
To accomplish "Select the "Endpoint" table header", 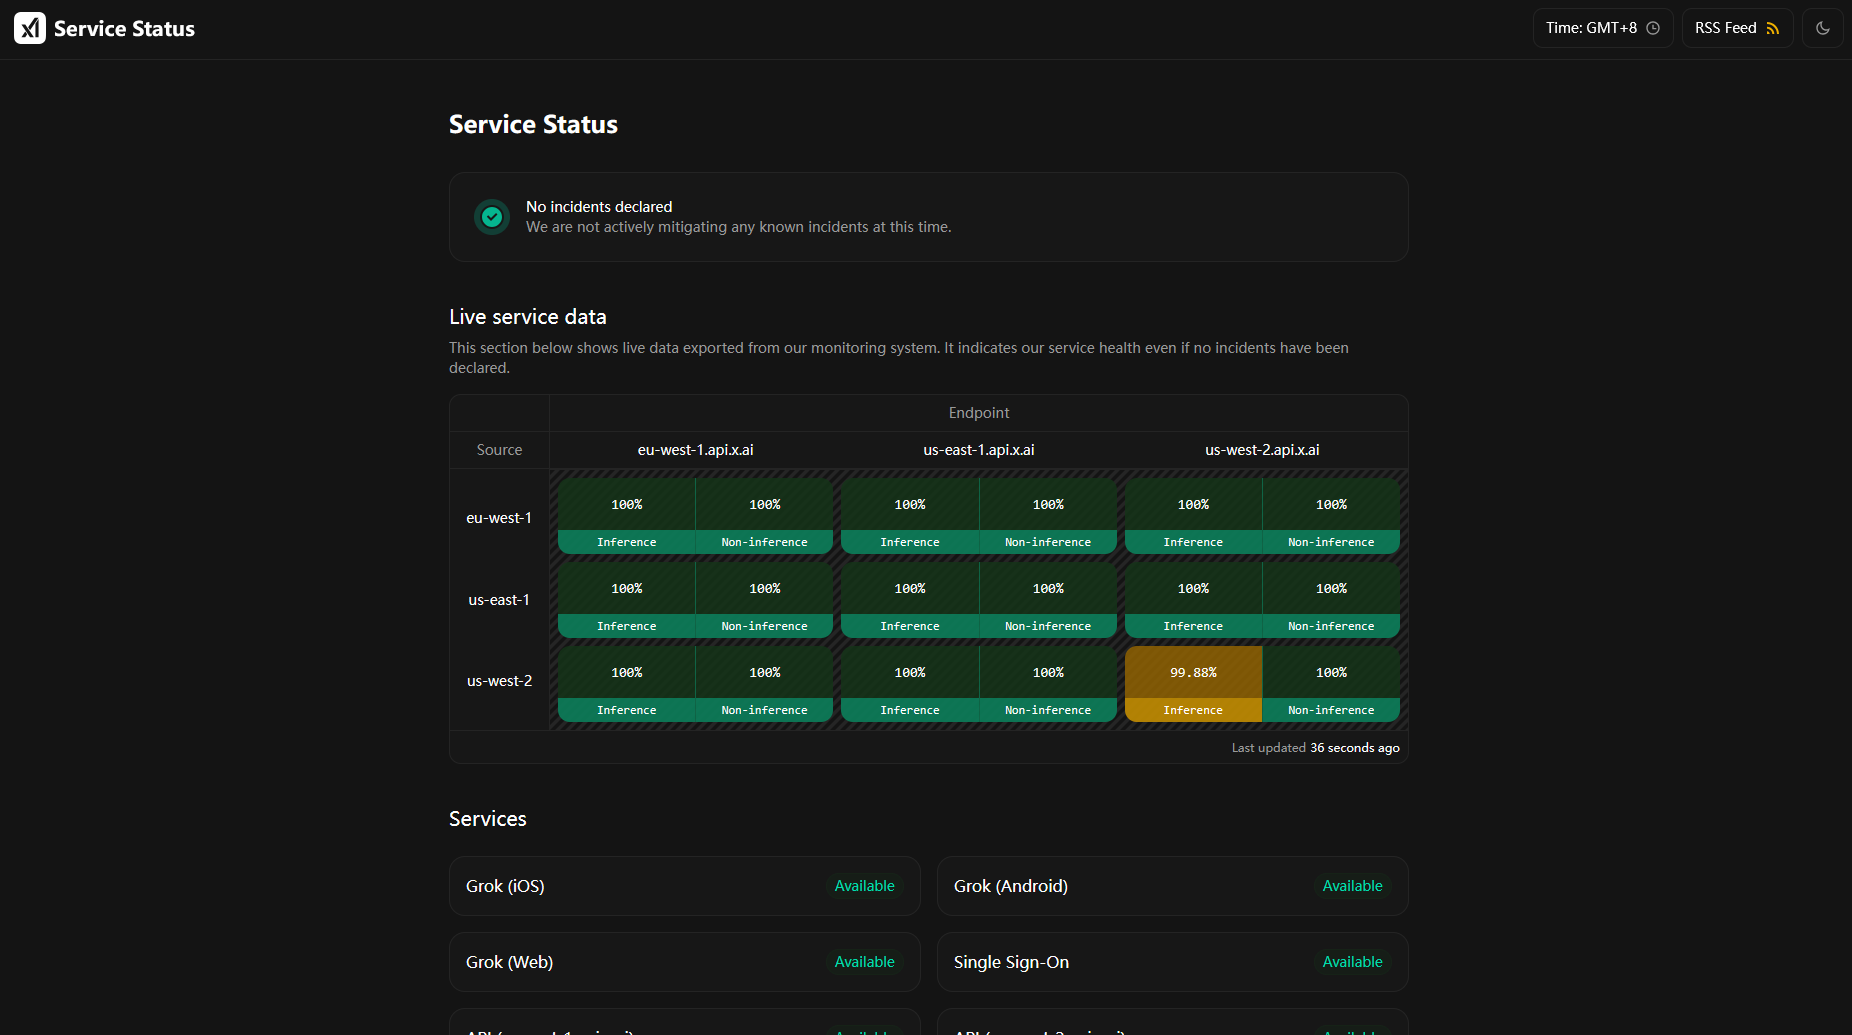I will pyautogui.click(x=979, y=413).
